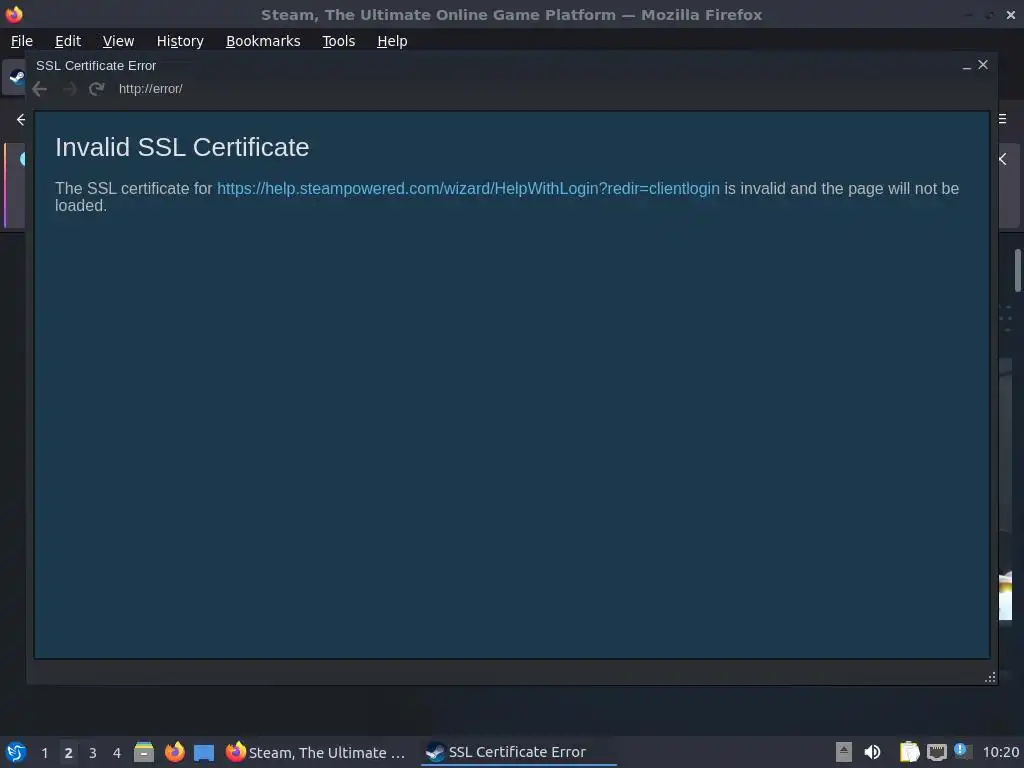Open the Edit menu
This screenshot has width=1024, height=768.
point(68,41)
